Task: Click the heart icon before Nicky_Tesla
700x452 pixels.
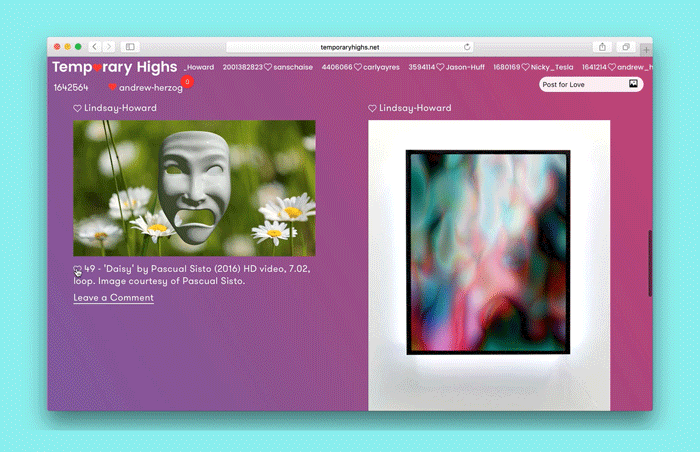Action: click(x=525, y=67)
